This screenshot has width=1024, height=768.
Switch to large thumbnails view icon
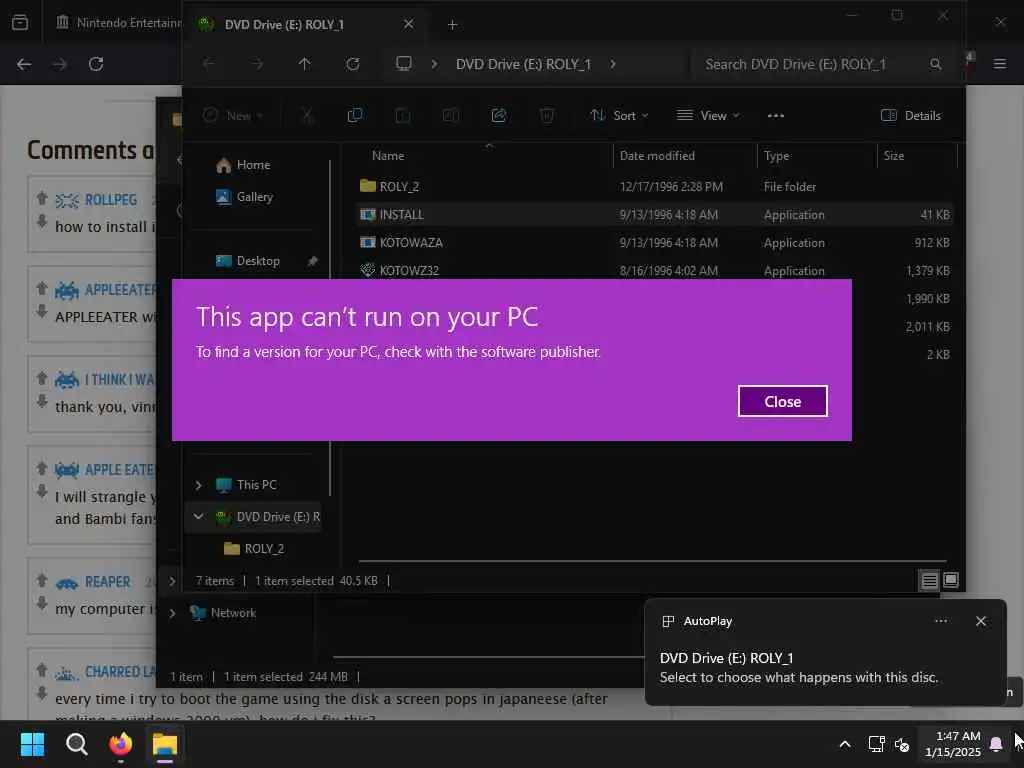pyautogui.click(x=951, y=580)
